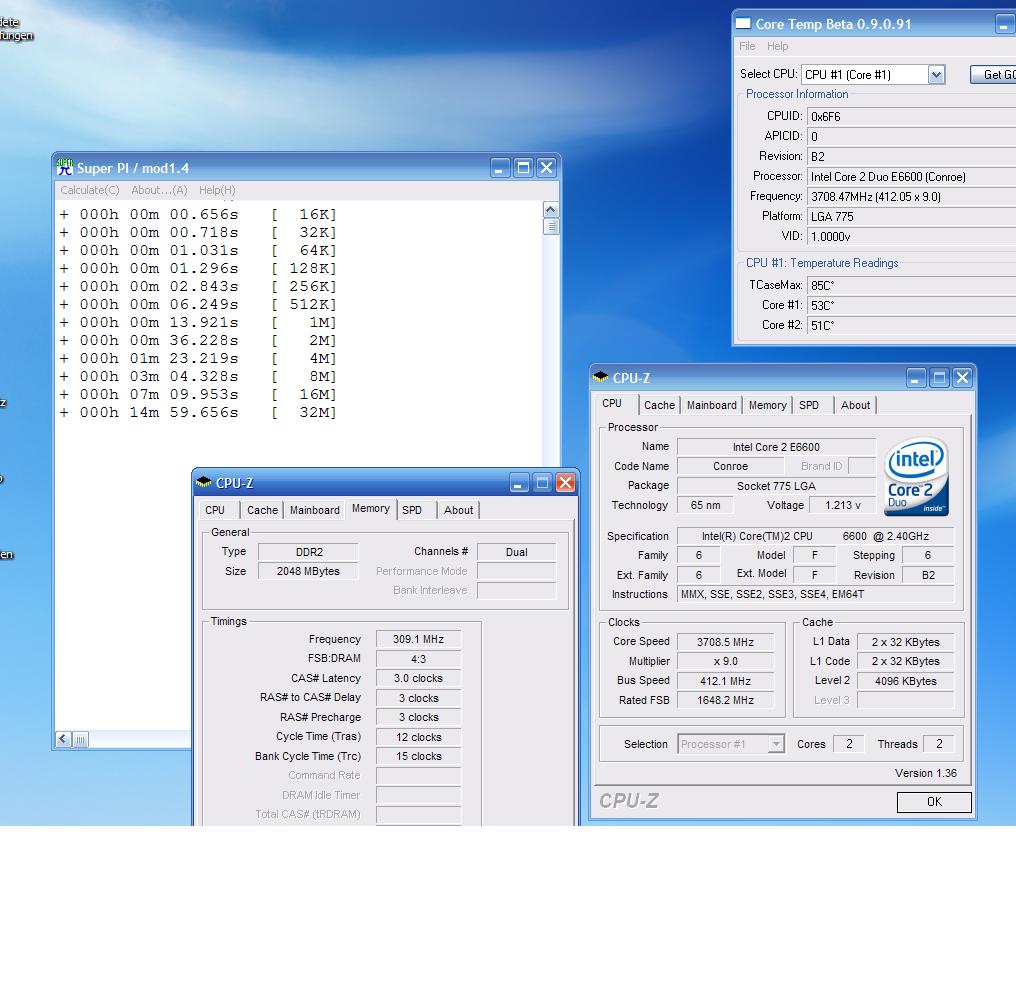Click the FSB:DRAM 4:3 value
This screenshot has height=1000, width=1016.
pyautogui.click(x=418, y=658)
